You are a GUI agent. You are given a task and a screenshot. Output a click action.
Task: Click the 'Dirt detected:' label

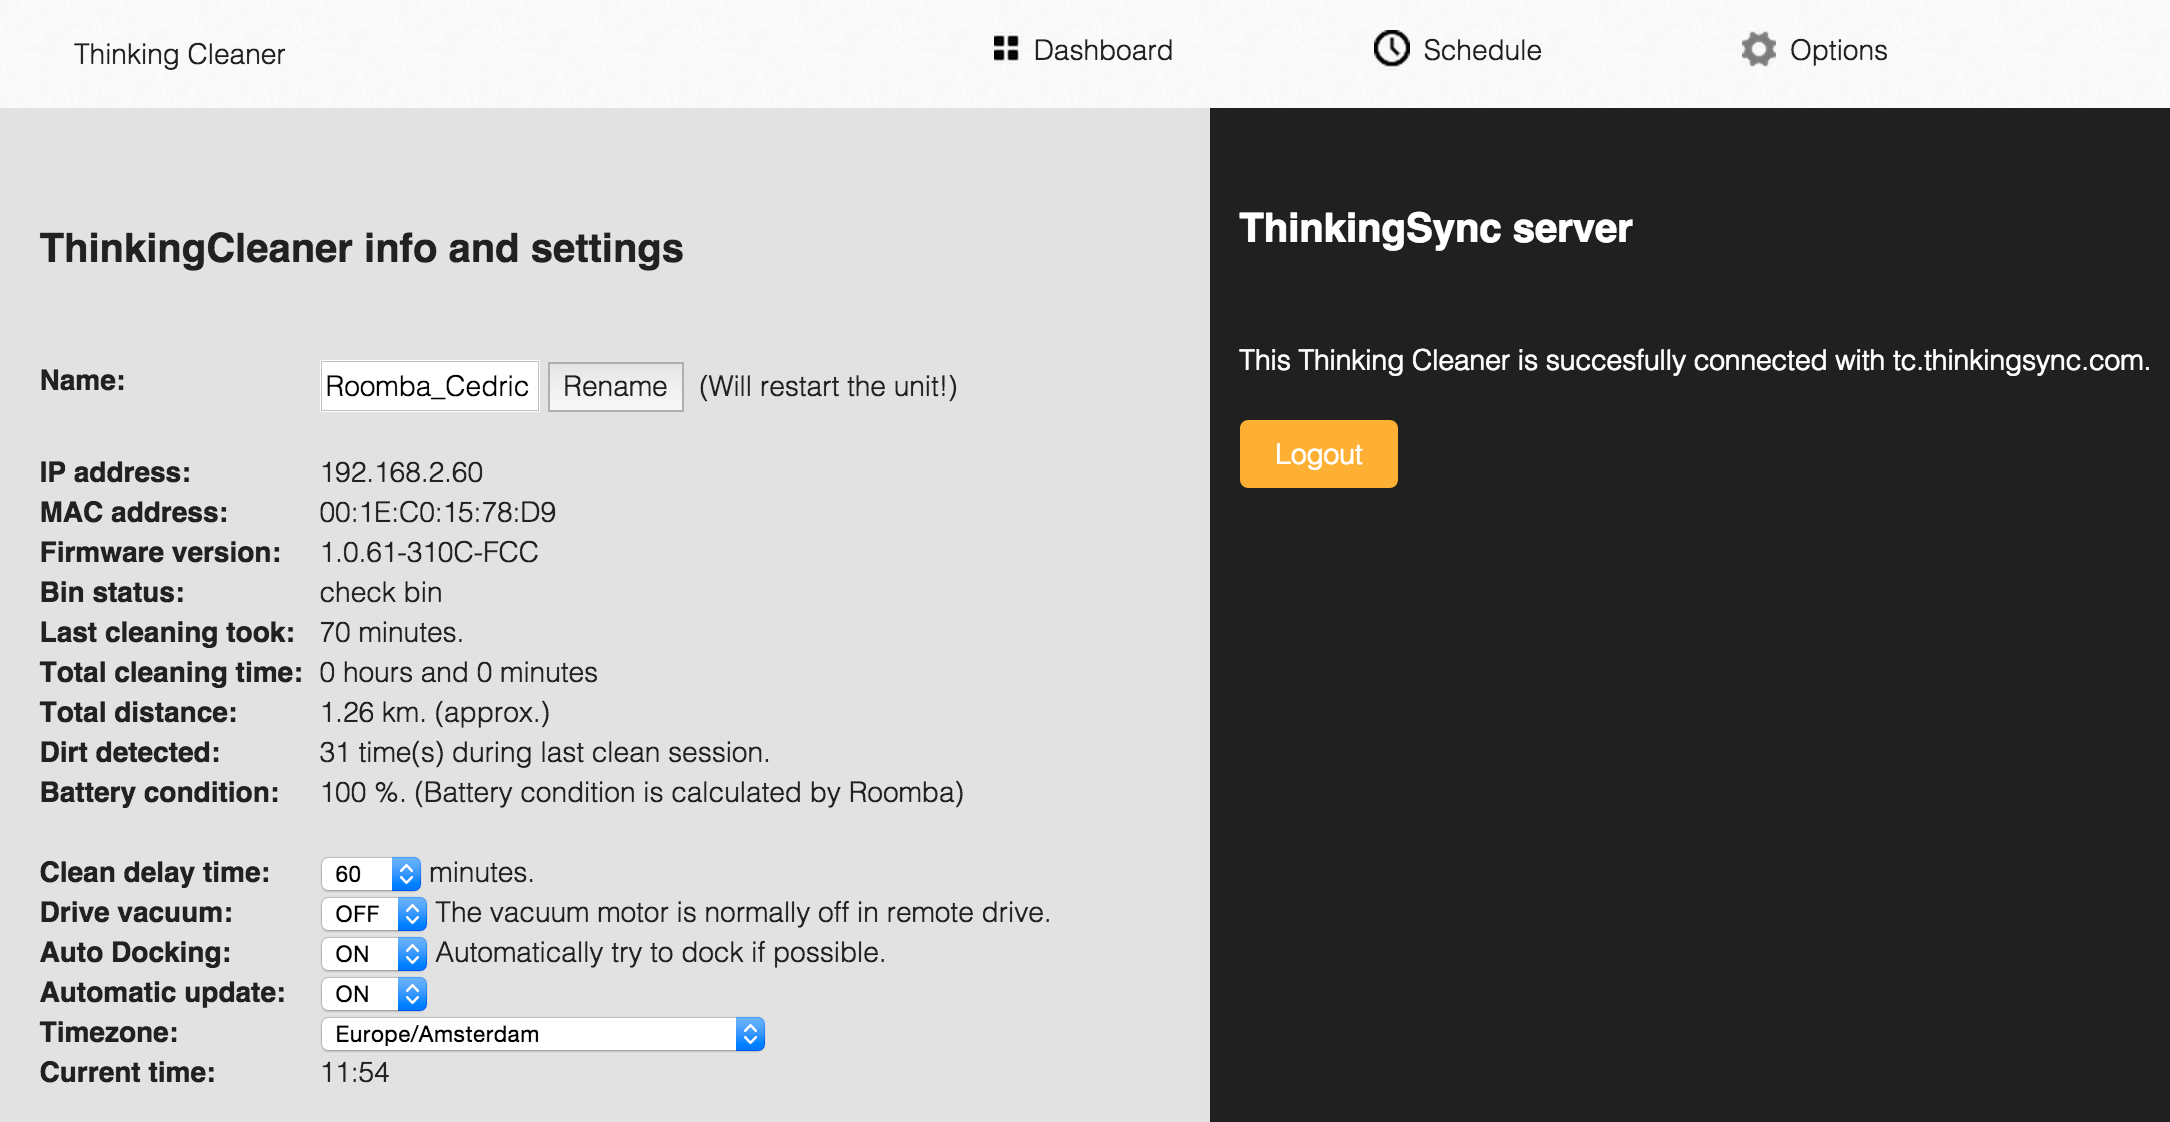(x=130, y=752)
